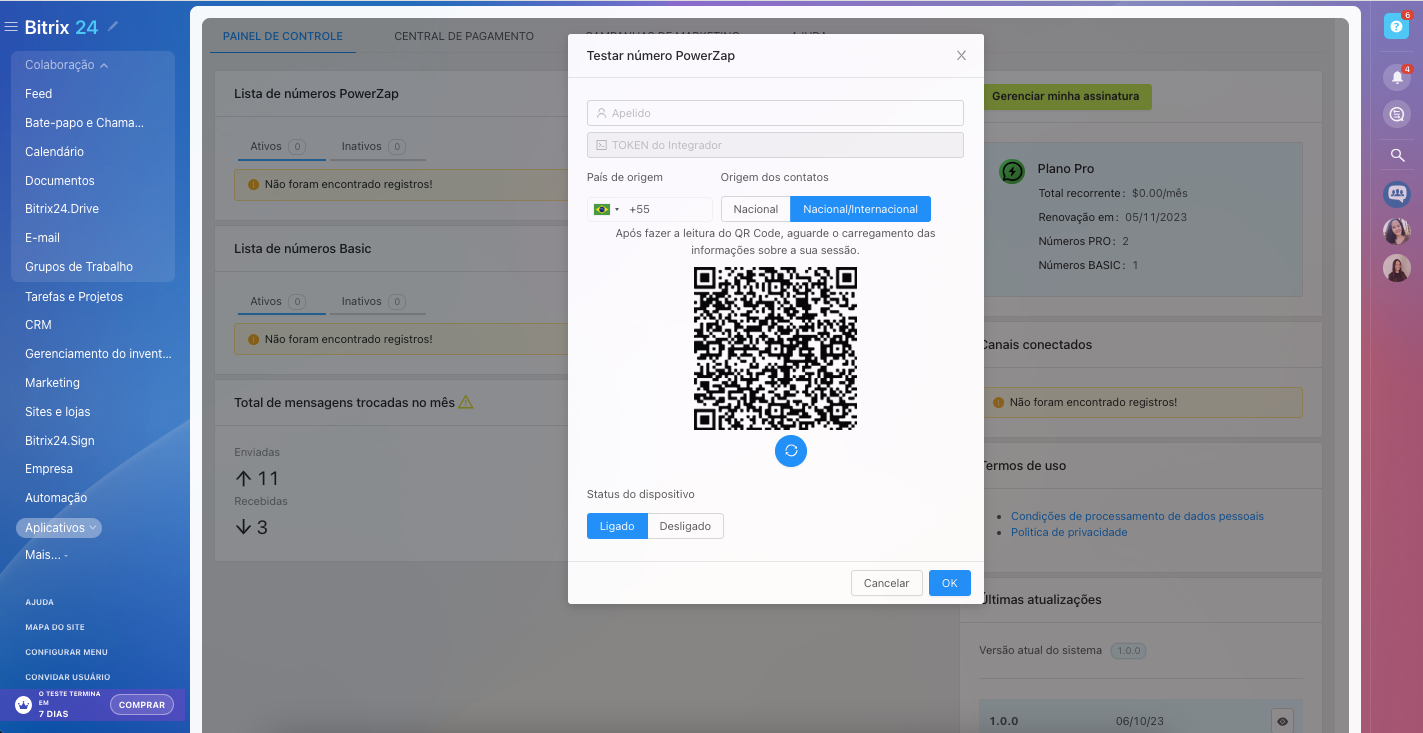The width and height of the screenshot is (1423, 733).
Task: Click the eye icon for version 1.0.0
Action: 1282,720
